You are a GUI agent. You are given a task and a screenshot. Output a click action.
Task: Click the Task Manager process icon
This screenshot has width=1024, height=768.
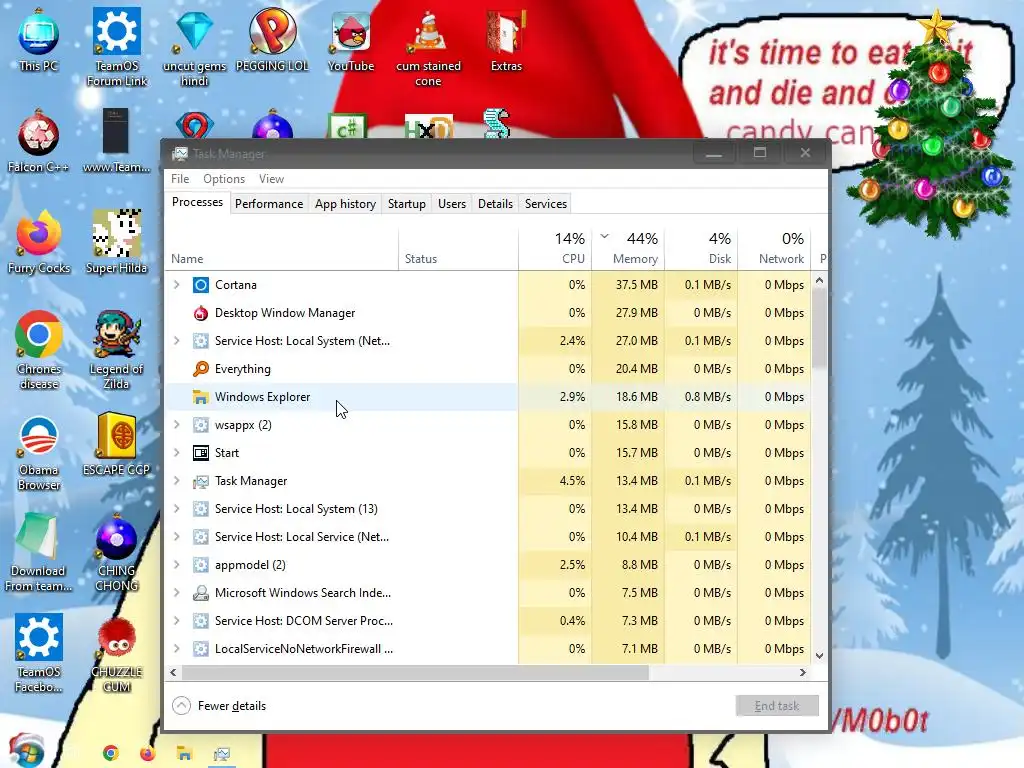(200, 481)
